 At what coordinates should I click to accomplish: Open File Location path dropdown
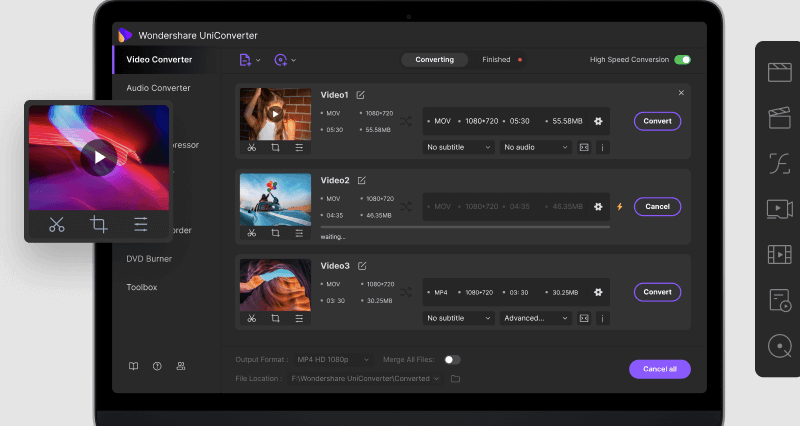[x=365, y=379]
